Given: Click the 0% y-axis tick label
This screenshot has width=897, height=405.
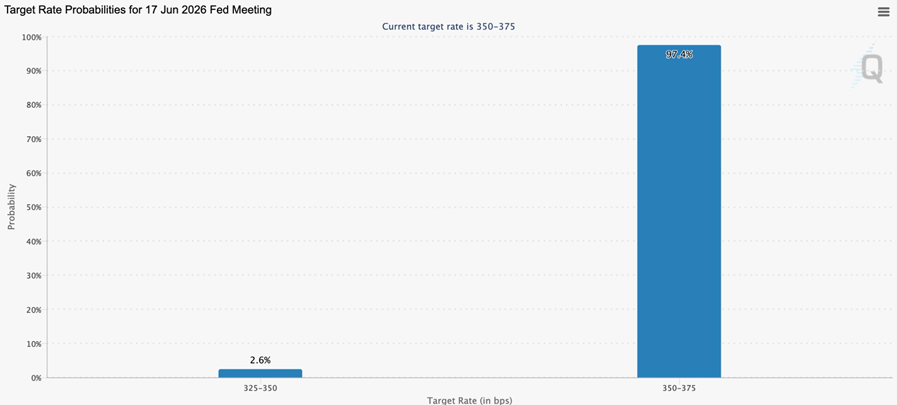Looking at the screenshot, I should (35, 378).
